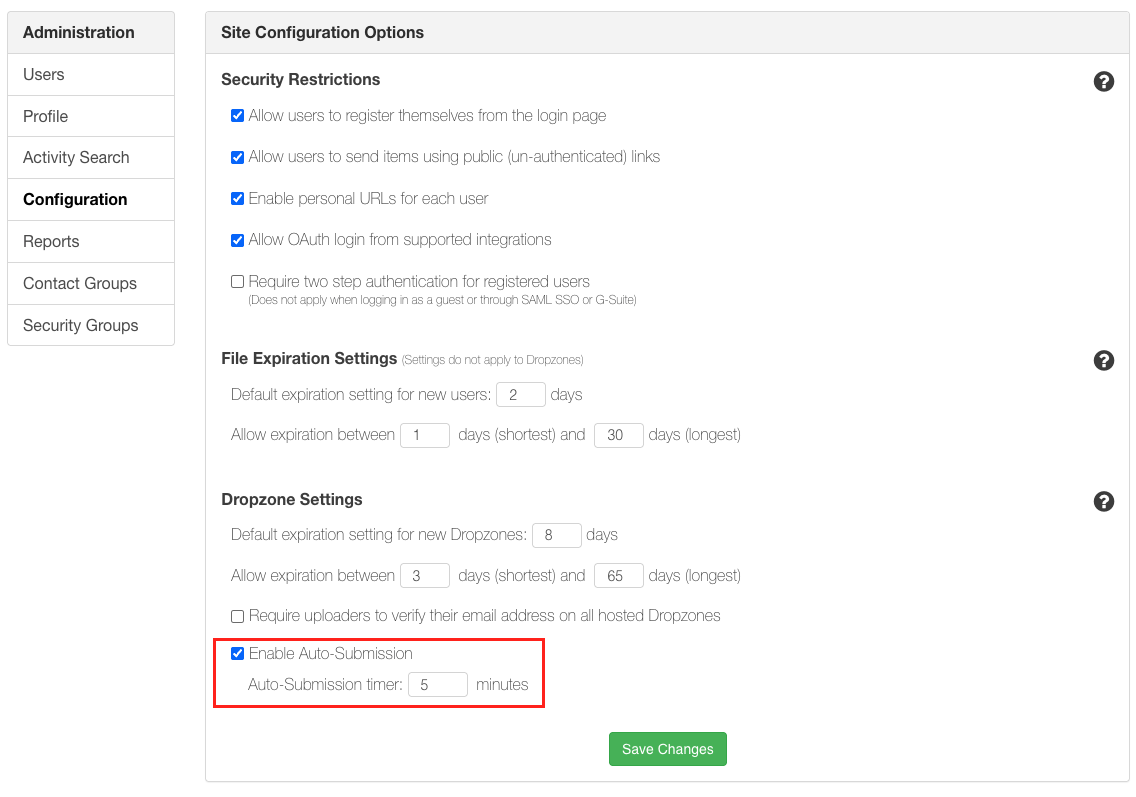Screen dimensions: 1136x797
Task: Click the Save Changes button
Action: (667, 748)
